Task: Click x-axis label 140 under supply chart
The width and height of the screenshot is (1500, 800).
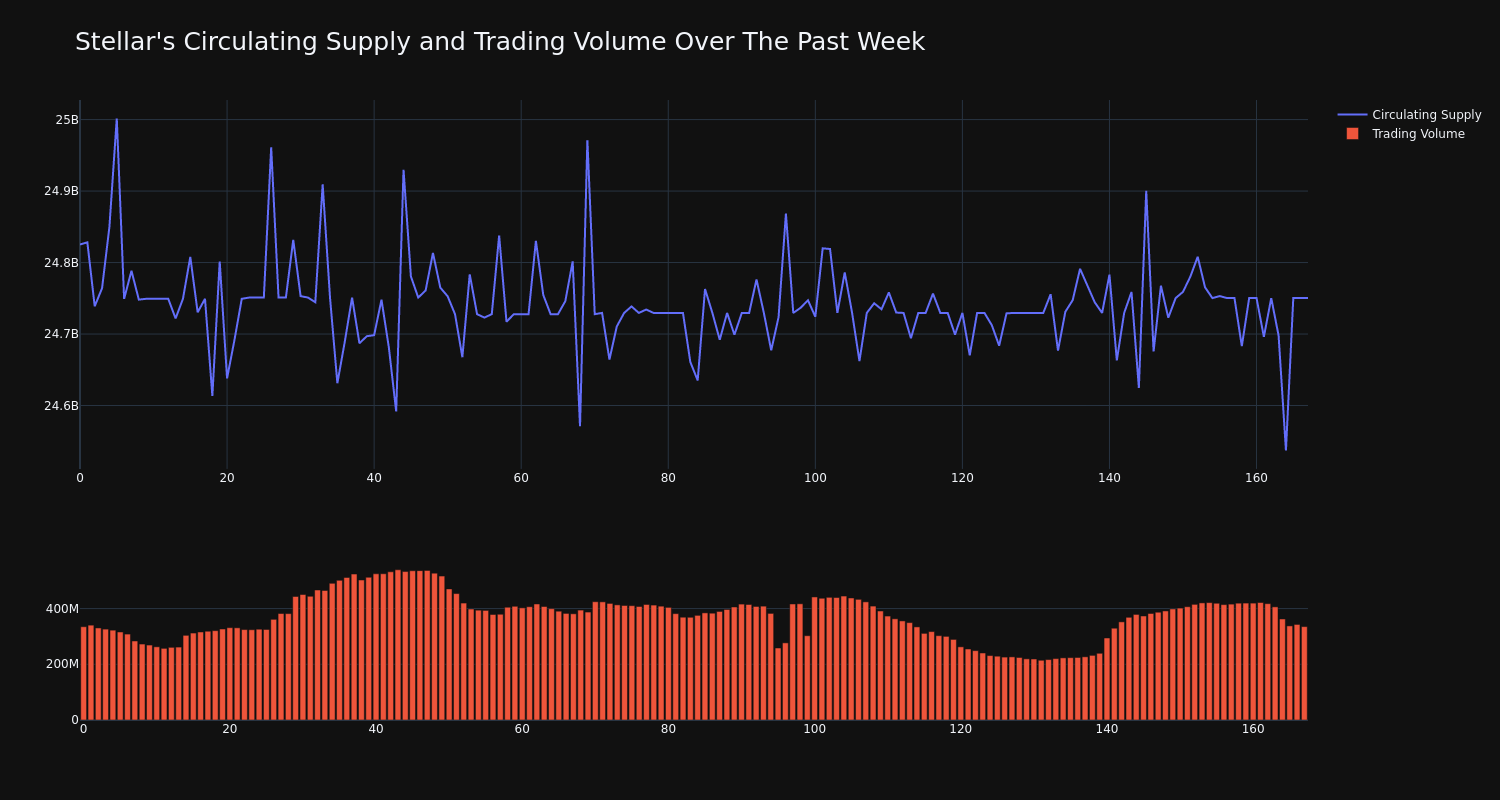Action: [1109, 478]
